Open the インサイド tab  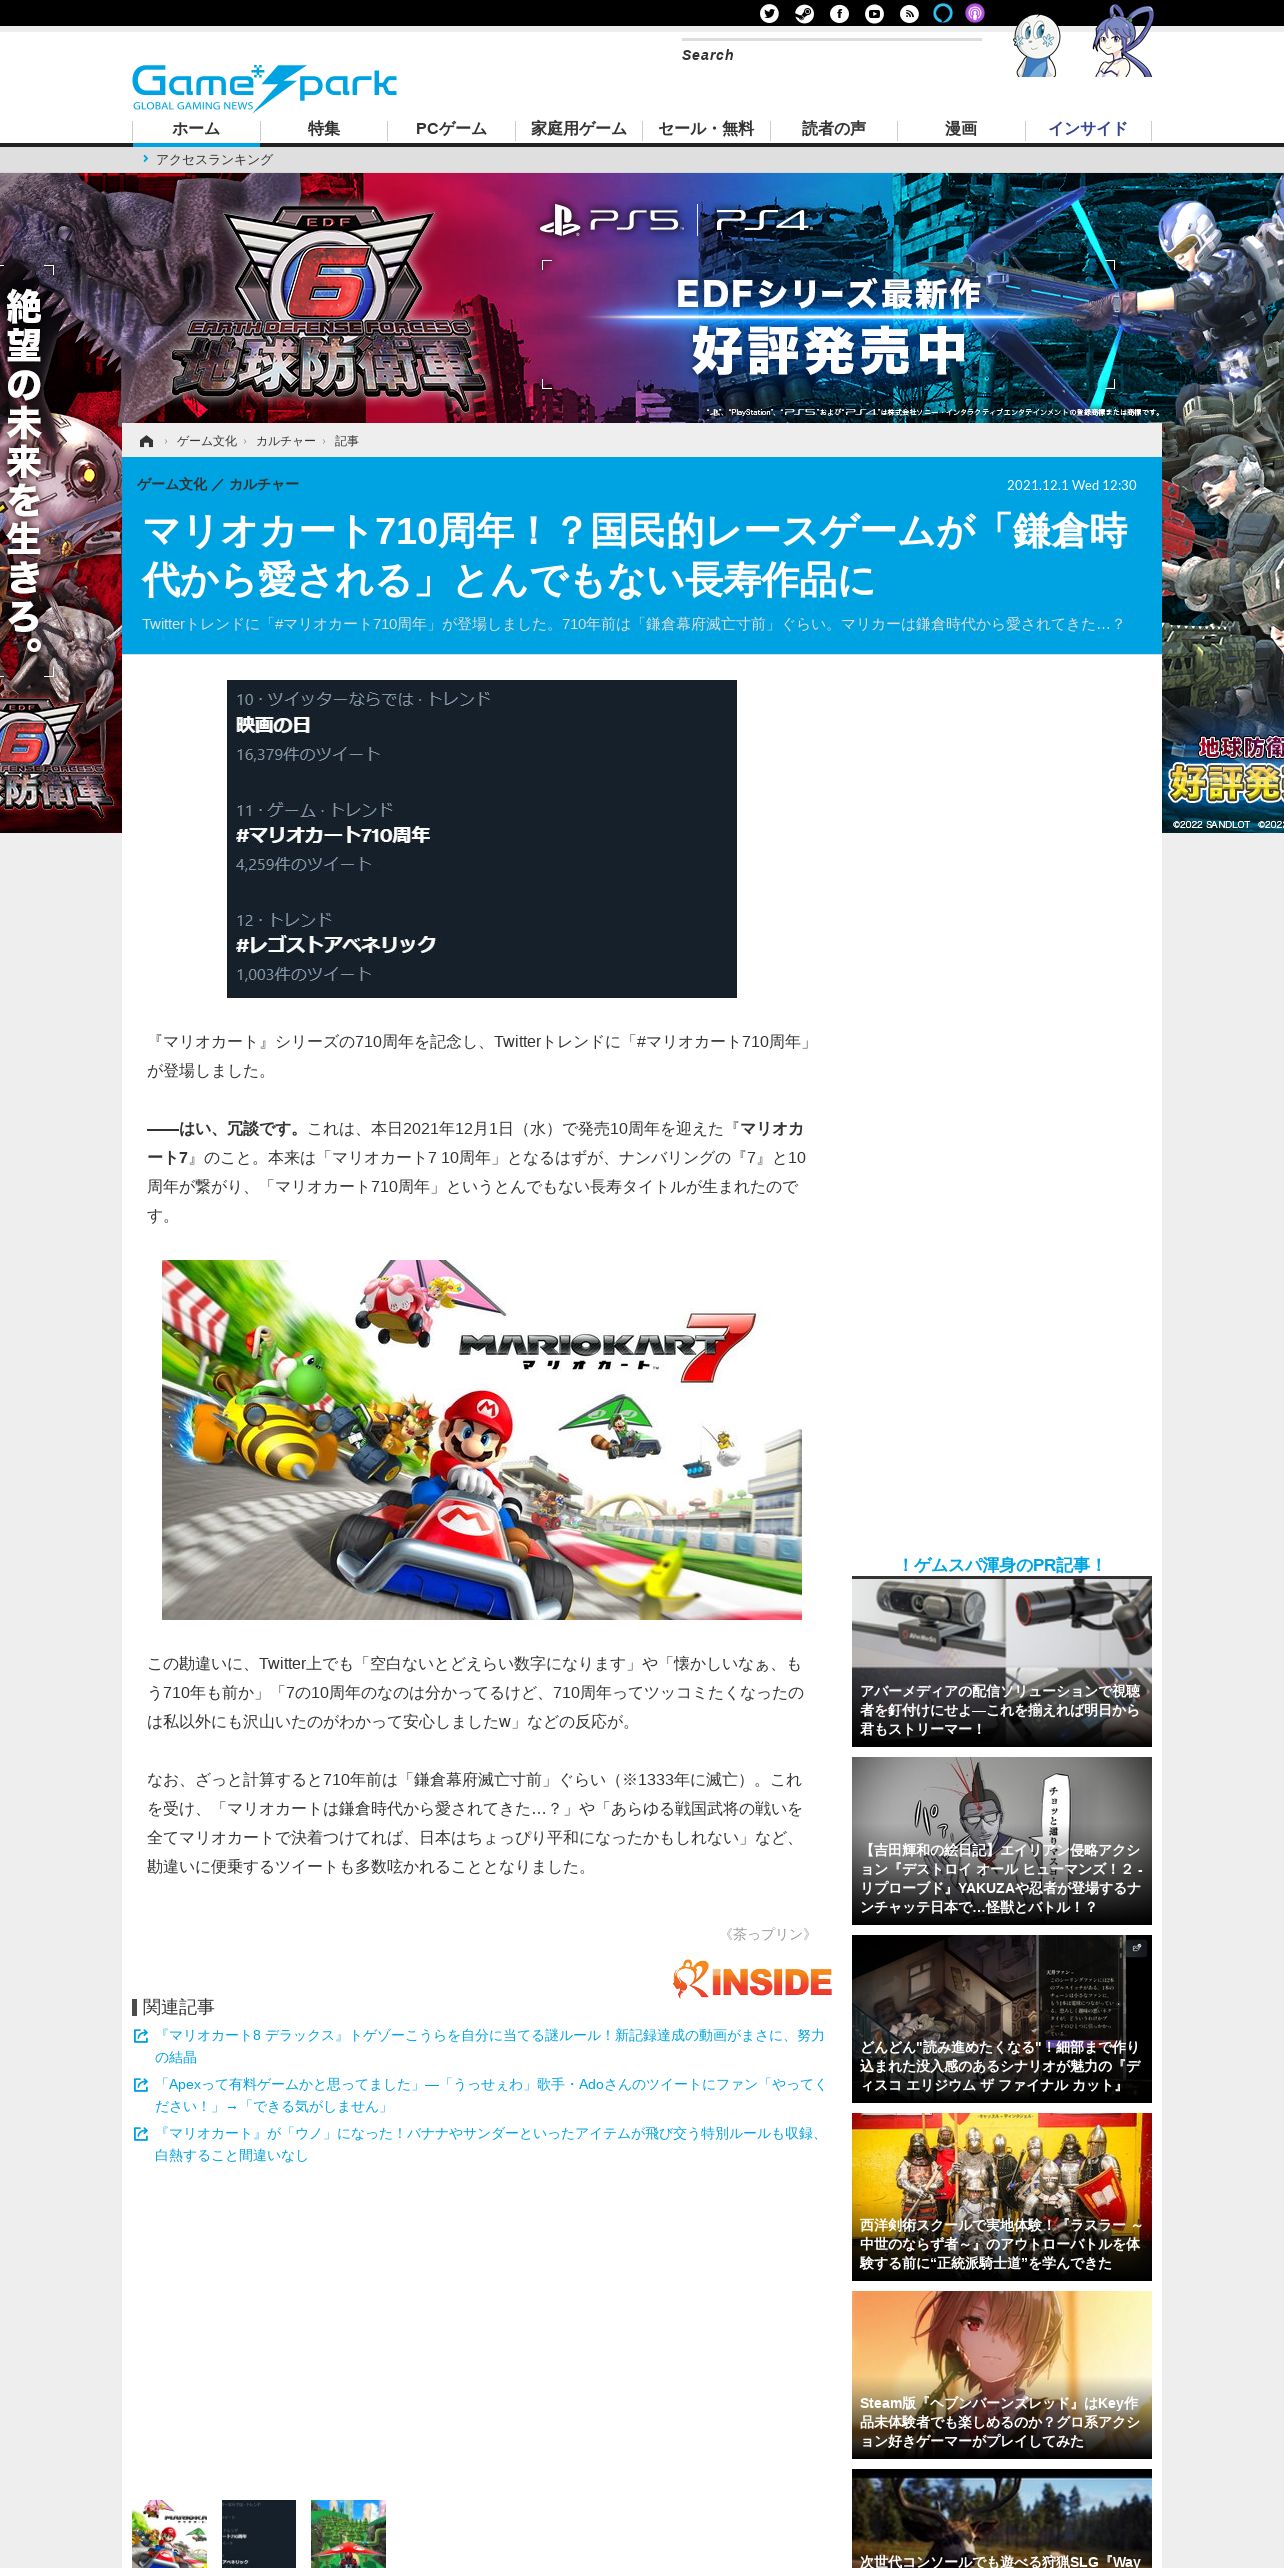[x=1088, y=129]
